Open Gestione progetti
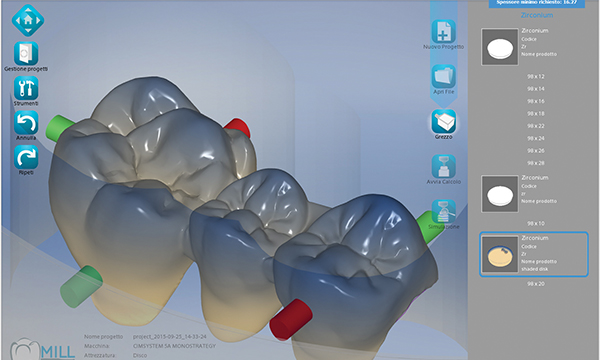Viewport: 600px width, 360px height. [x=26, y=54]
